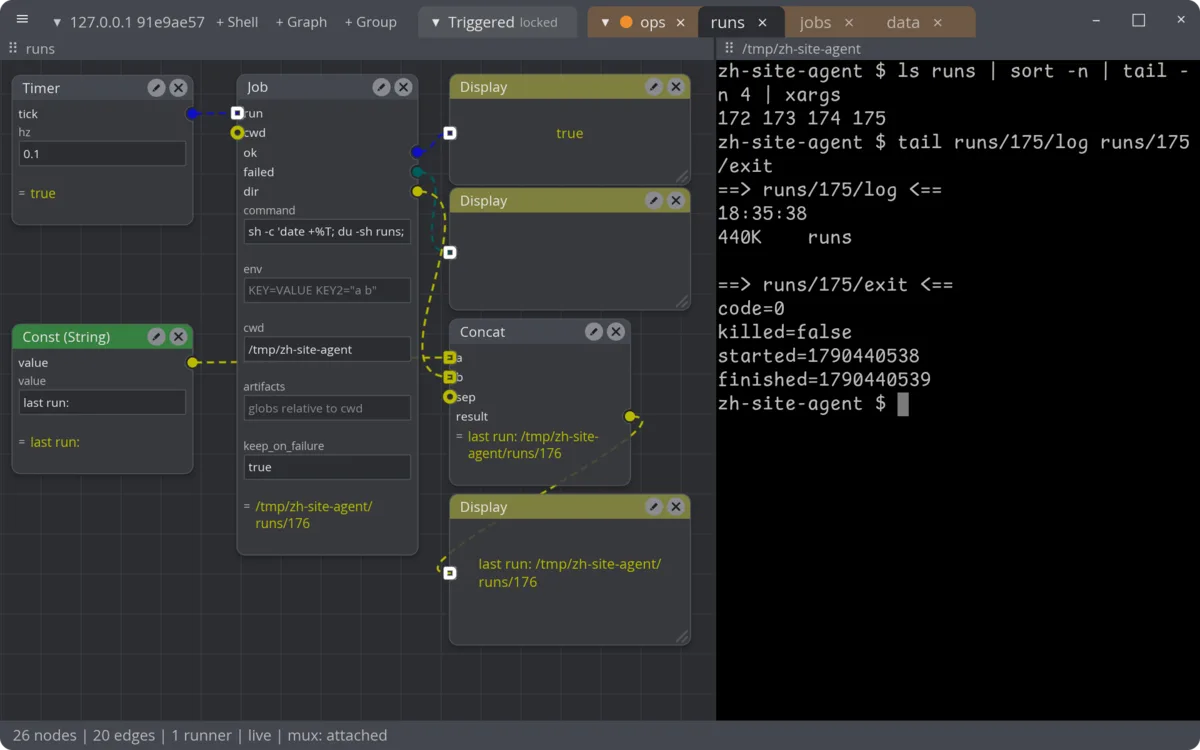1200x750 pixels.
Task: Click the terminal line '172 173 174 175'
Action: pos(802,118)
